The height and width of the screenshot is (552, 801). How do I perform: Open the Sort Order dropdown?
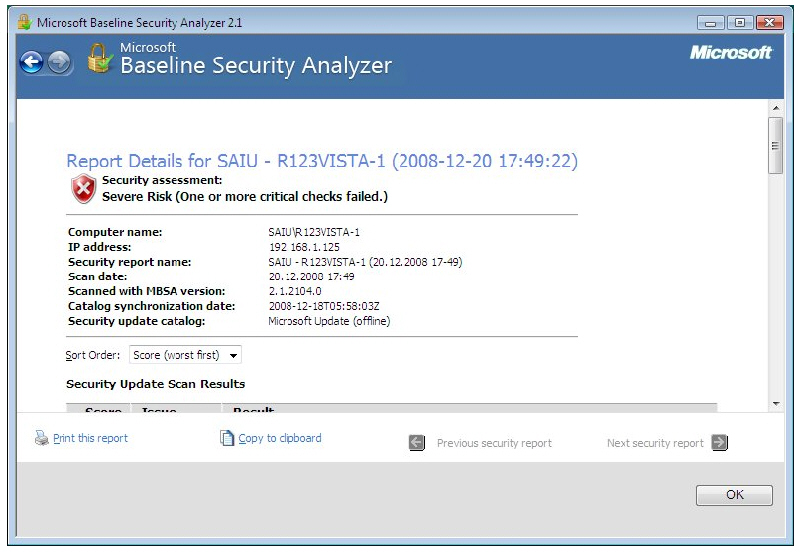point(185,355)
